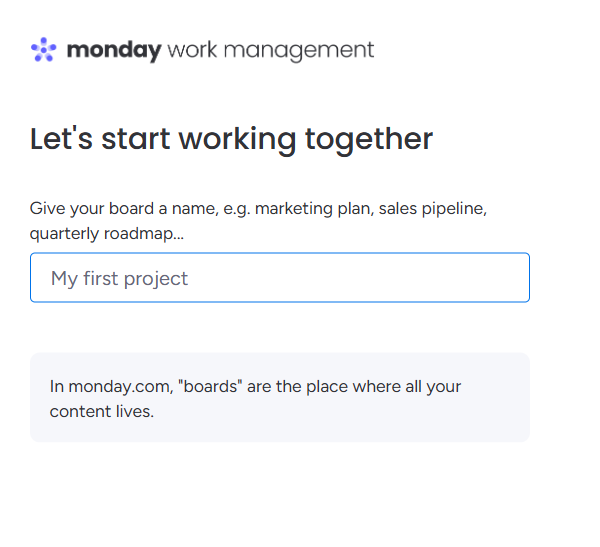The width and height of the screenshot is (600, 547).
Task: Focus the "My first project" board name field
Action: coord(280,278)
